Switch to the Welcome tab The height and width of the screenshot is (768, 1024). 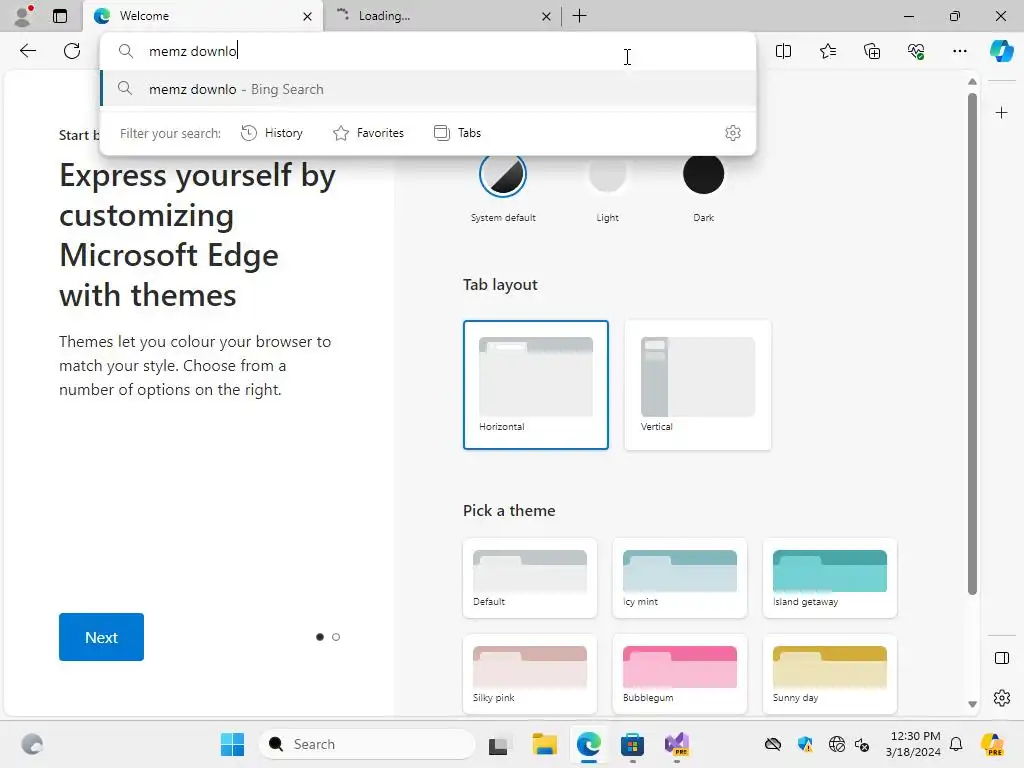[202, 16]
